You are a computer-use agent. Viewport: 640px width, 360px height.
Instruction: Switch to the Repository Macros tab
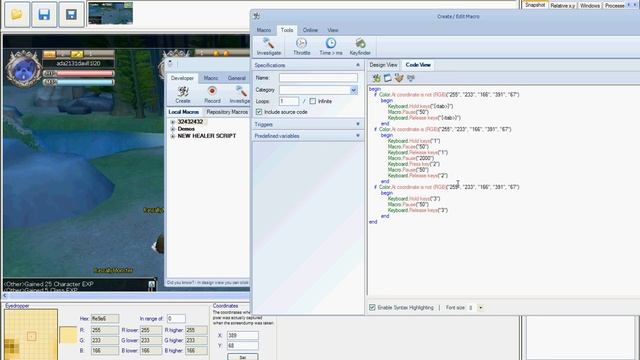click(227, 112)
